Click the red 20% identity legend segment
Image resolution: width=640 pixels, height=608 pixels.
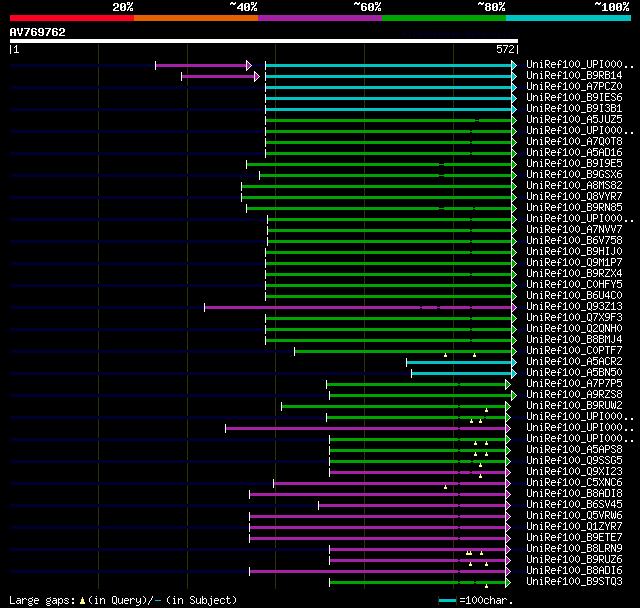[x=72, y=18]
